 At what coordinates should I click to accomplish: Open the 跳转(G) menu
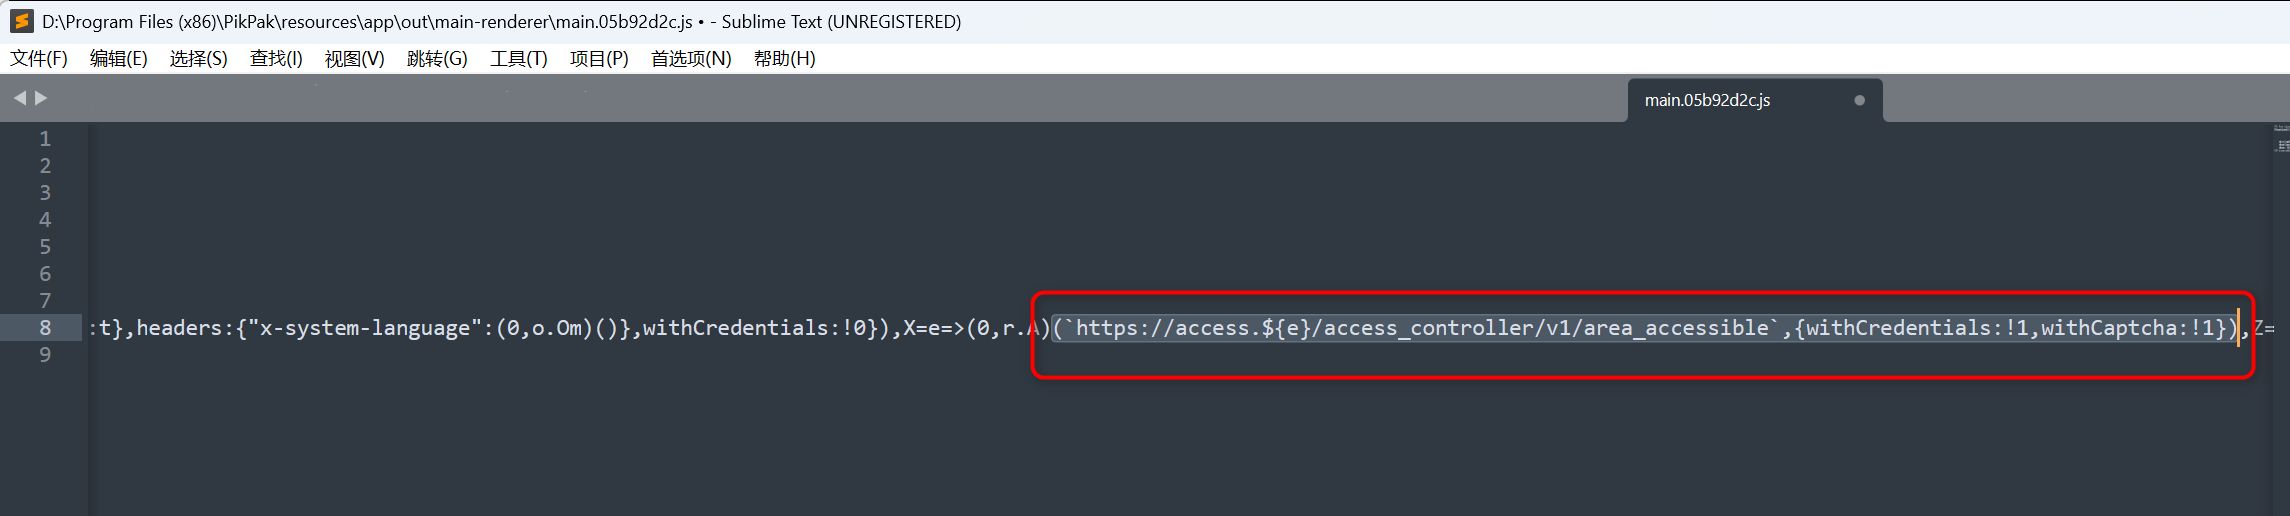pyautogui.click(x=437, y=58)
